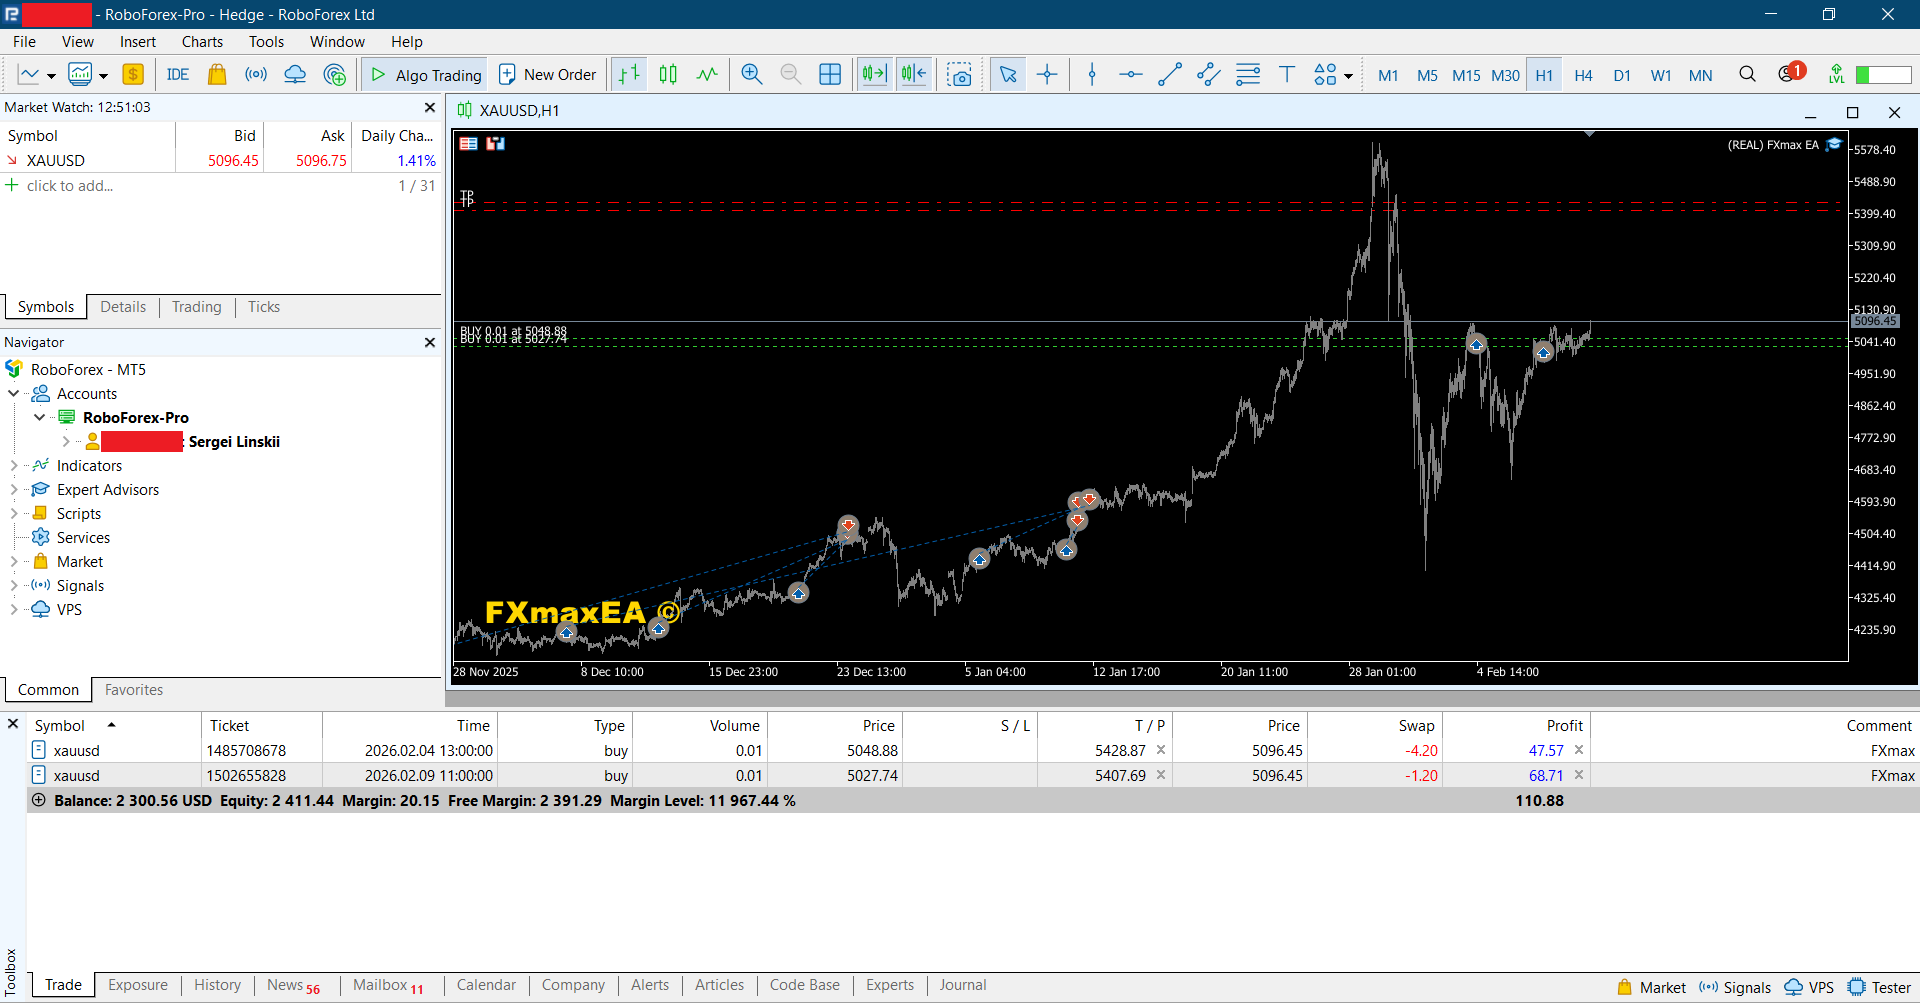
Task: Sort trades by the Profit column header
Action: pos(1516,726)
